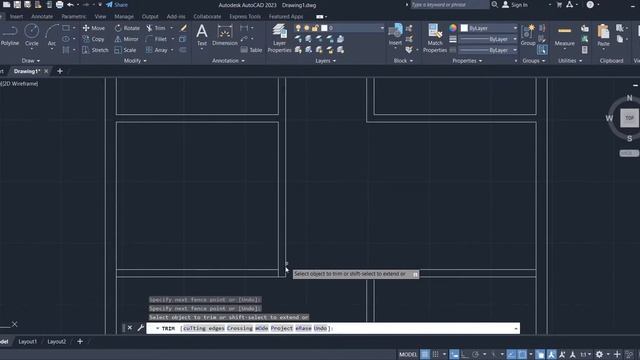The image size is (640, 360).
Task: Toggle layer lock icon in Layers panel
Action: click(x=315, y=28)
